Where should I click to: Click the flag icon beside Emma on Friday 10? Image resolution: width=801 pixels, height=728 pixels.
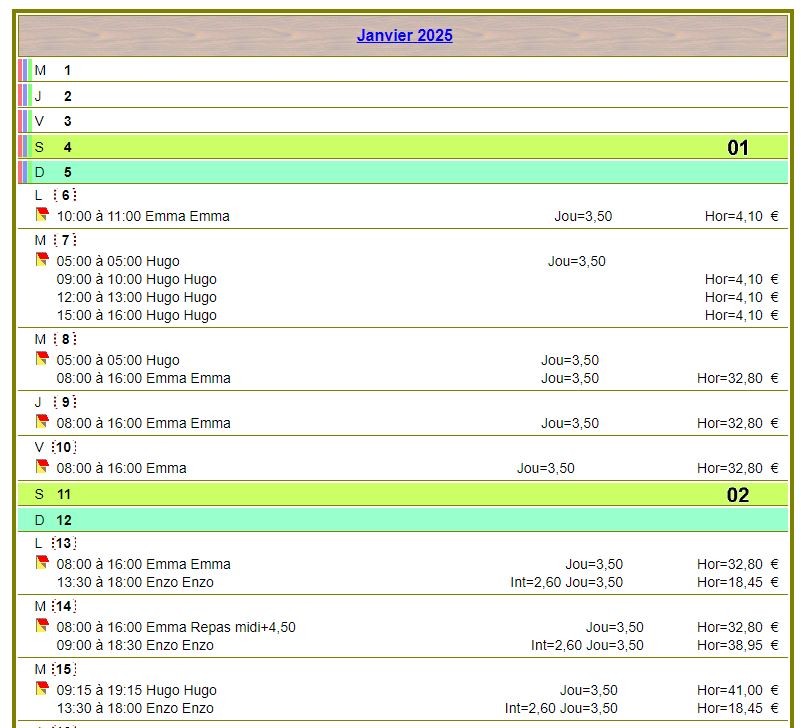point(41,467)
